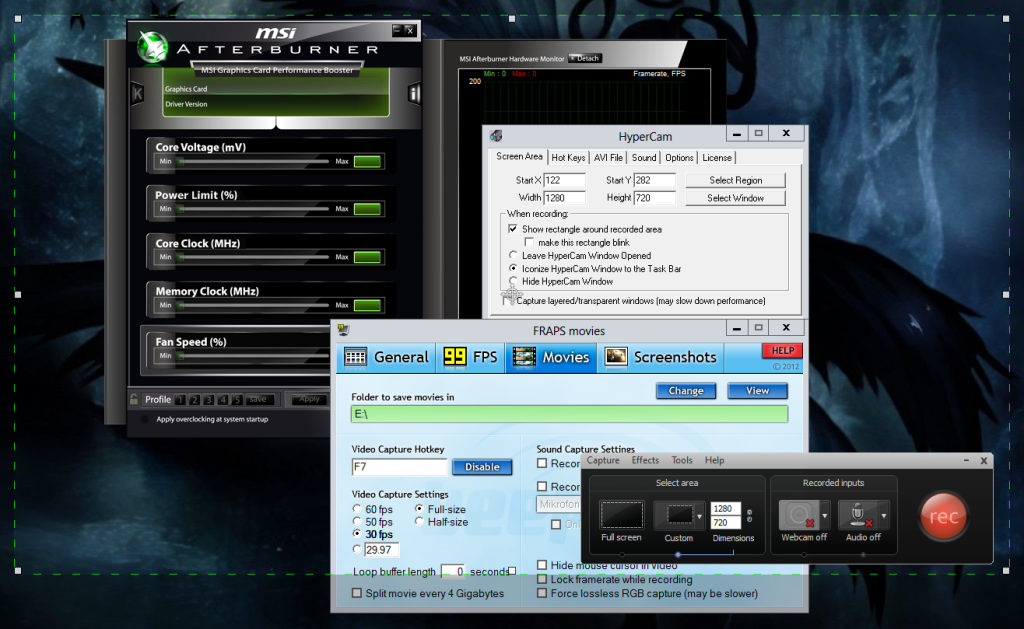1024x629 pixels.
Task: Click the Change folder button in FRAPS
Action: click(x=685, y=391)
